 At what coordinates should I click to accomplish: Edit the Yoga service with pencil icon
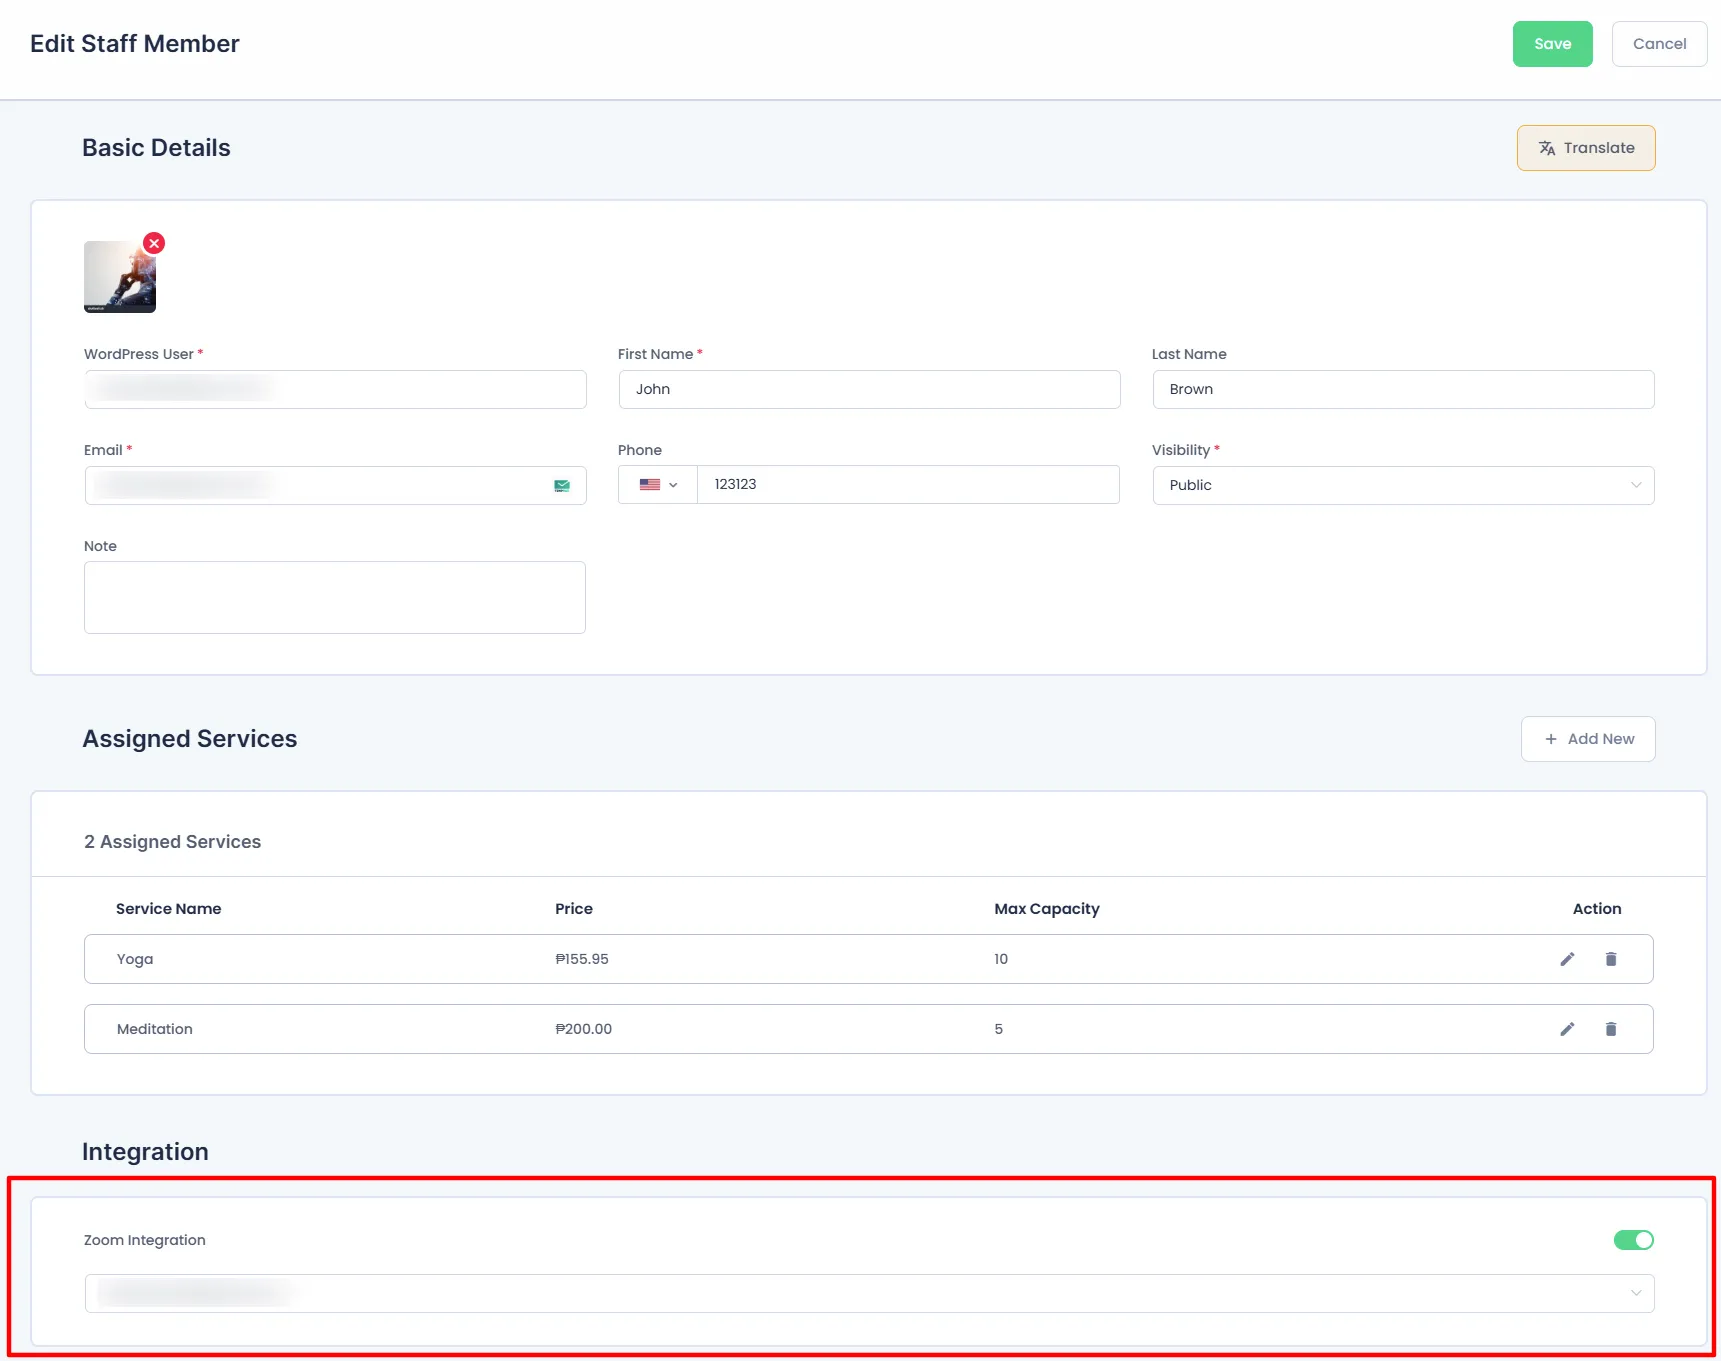click(1567, 959)
